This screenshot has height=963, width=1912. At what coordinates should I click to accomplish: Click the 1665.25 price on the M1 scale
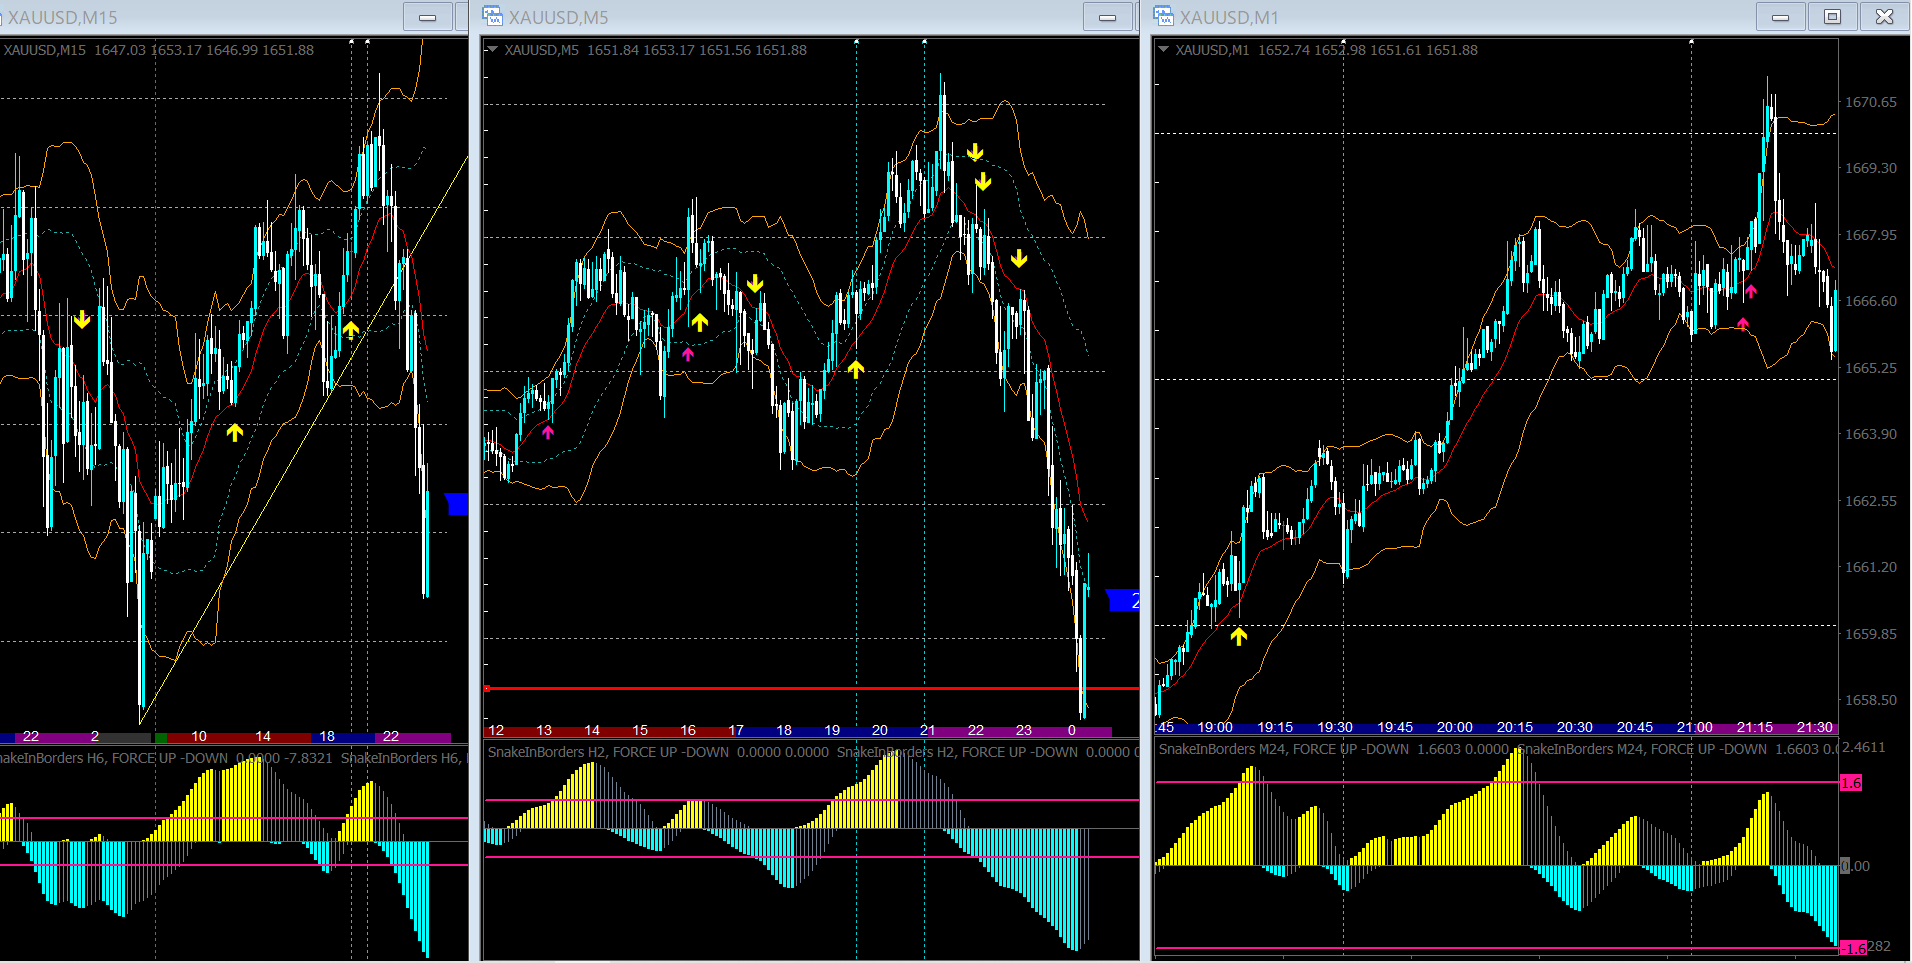[1870, 368]
